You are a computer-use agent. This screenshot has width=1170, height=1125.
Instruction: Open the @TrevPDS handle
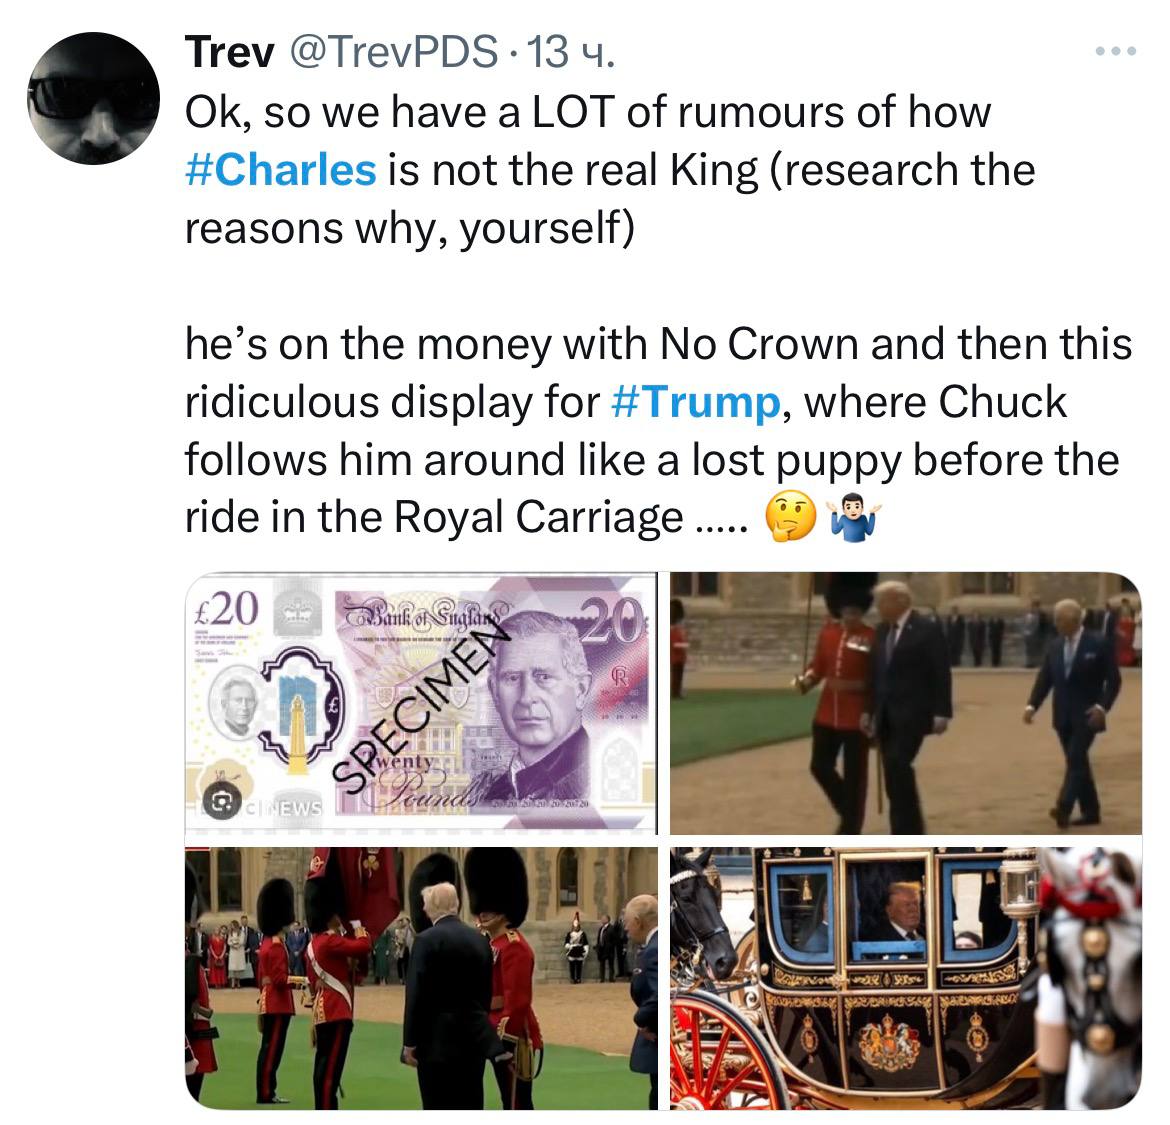pos(393,52)
